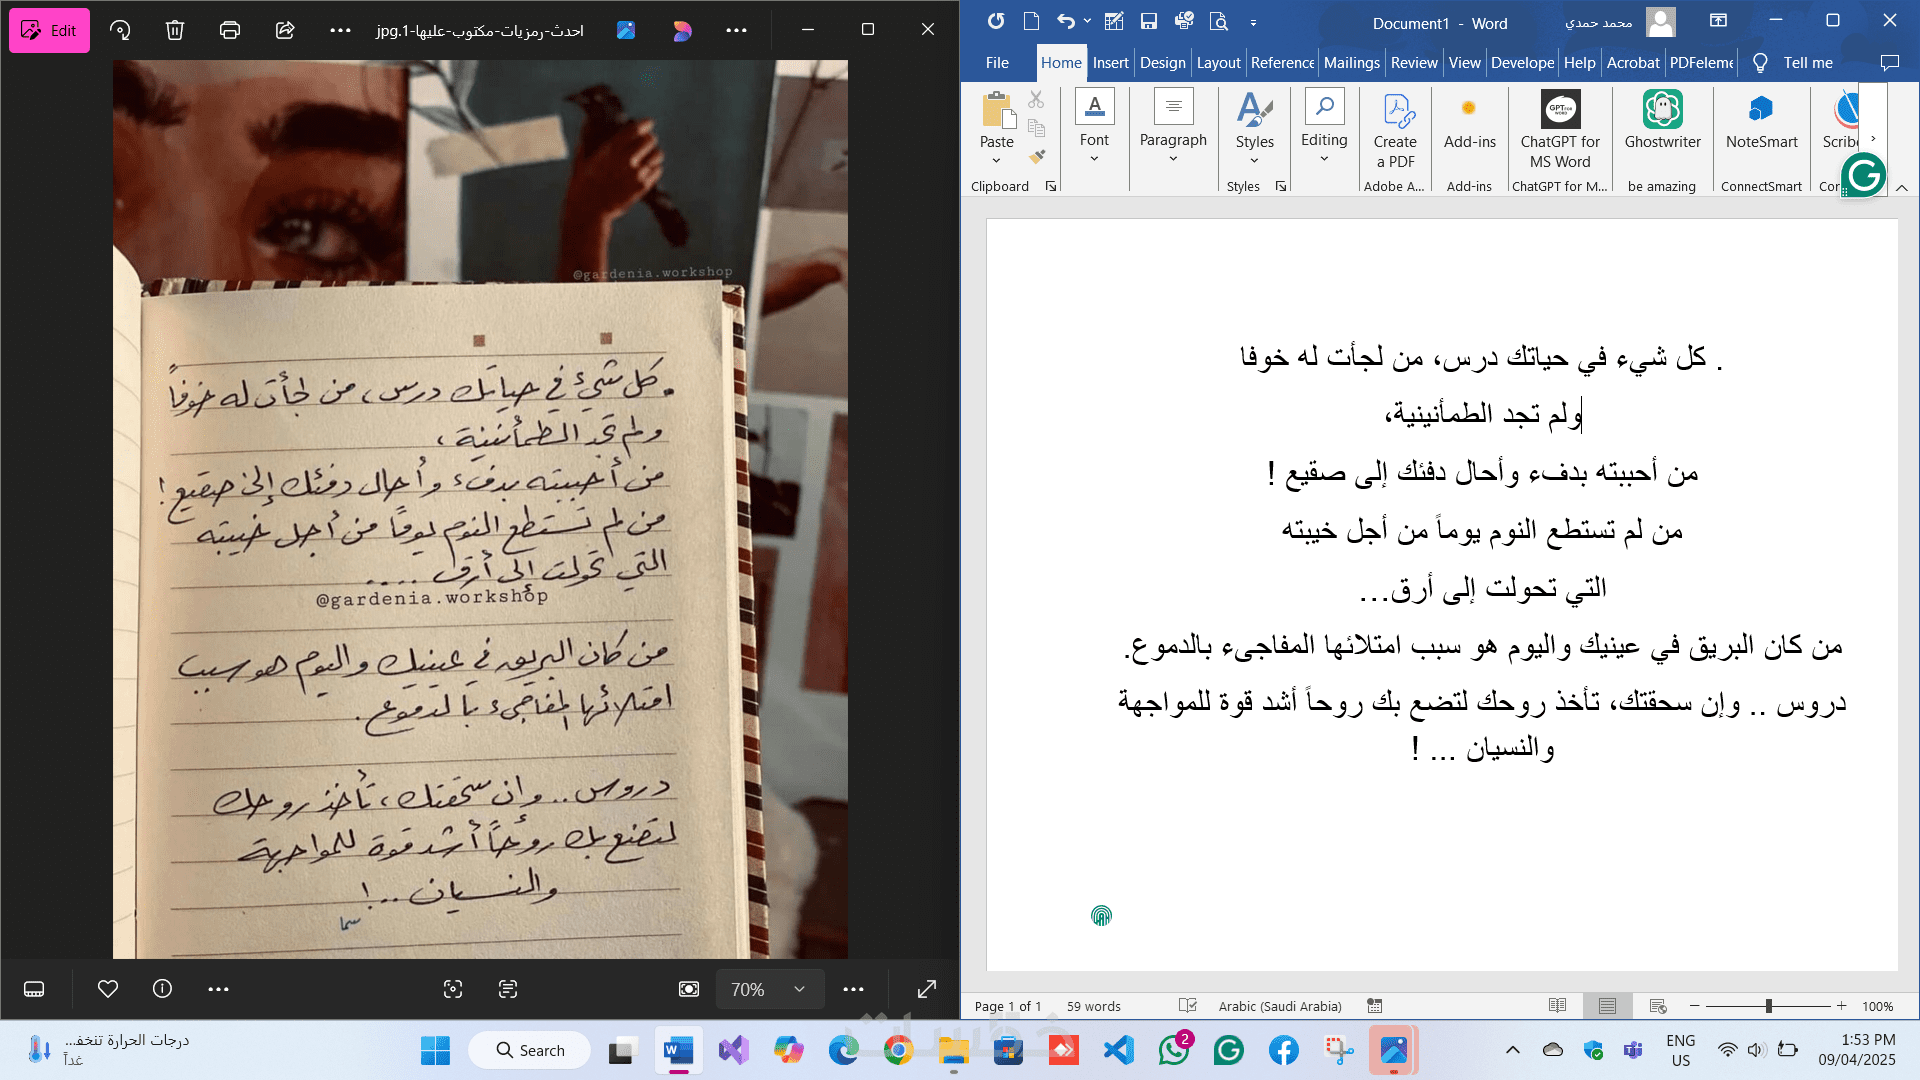This screenshot has width=1920, height=1080.
Task: Delete the photo with trash icon
Action: point(175,30)
